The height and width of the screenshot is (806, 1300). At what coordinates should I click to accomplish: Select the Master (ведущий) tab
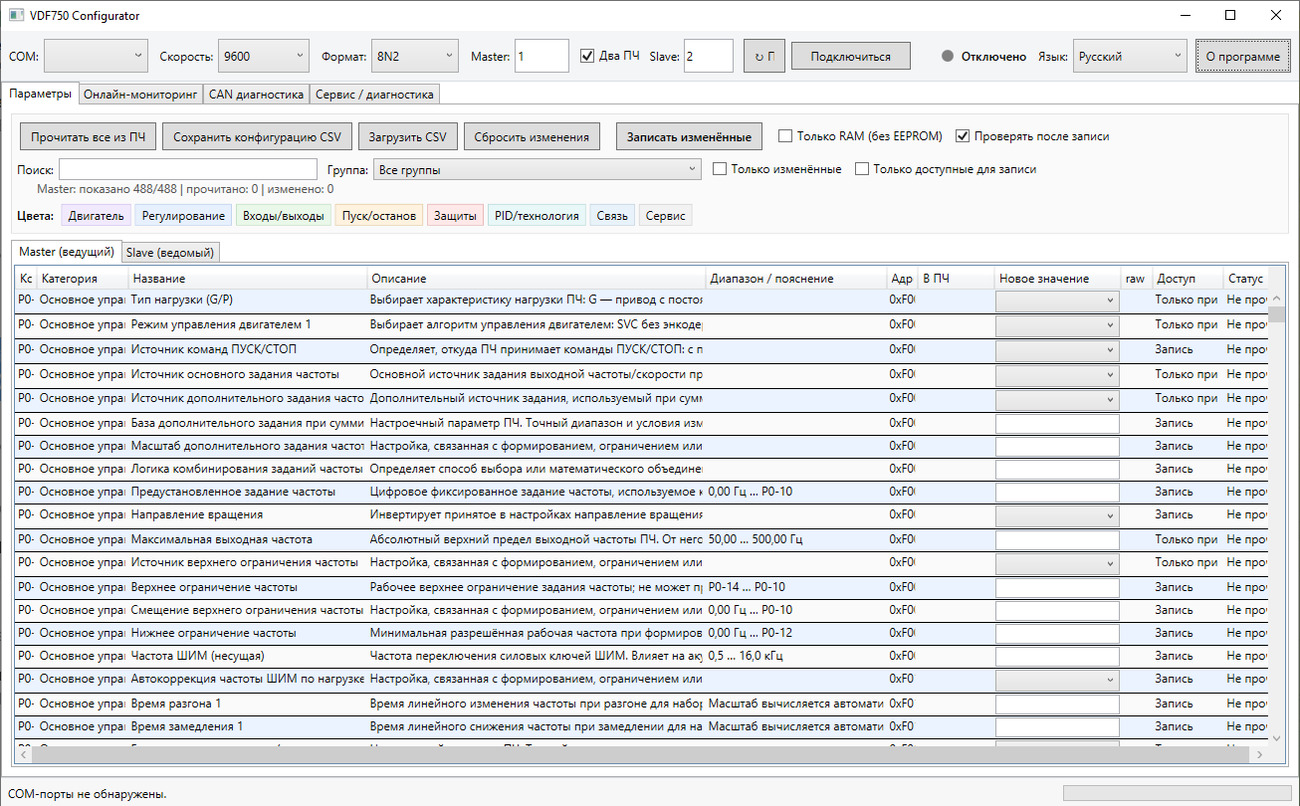tap(67, 251)
